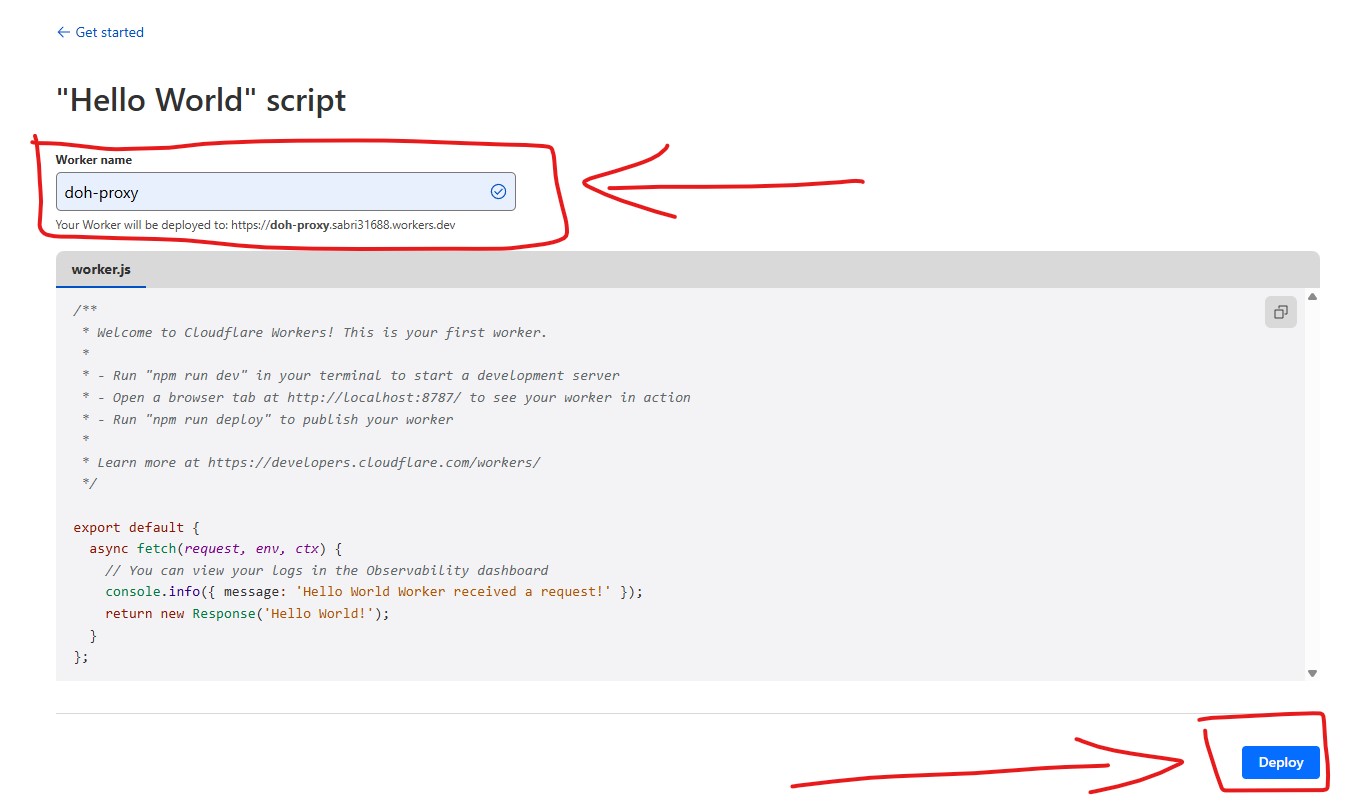Go back via the Get started link
Viewport: 1367px width, 806px height.
(x=109, y=32)
